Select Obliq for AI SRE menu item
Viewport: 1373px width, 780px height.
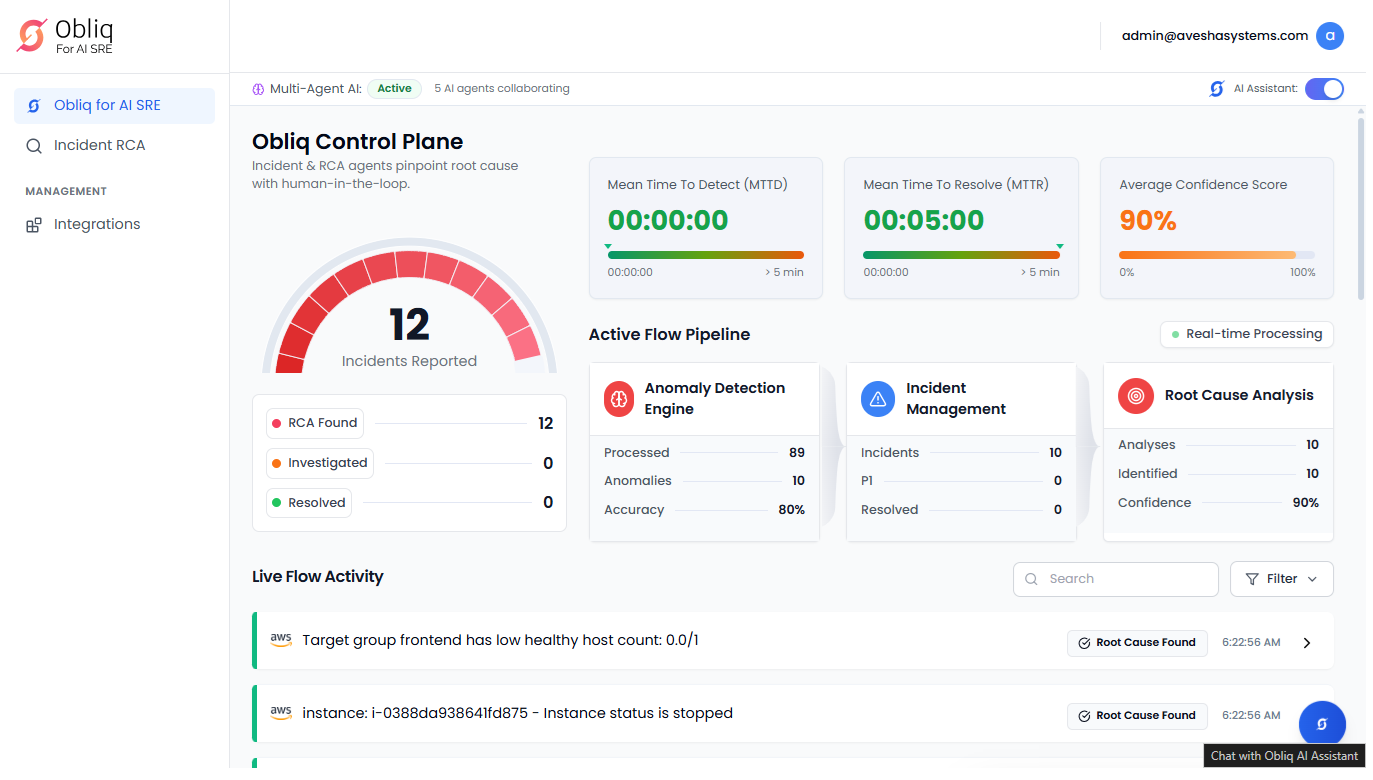(107, 105)
